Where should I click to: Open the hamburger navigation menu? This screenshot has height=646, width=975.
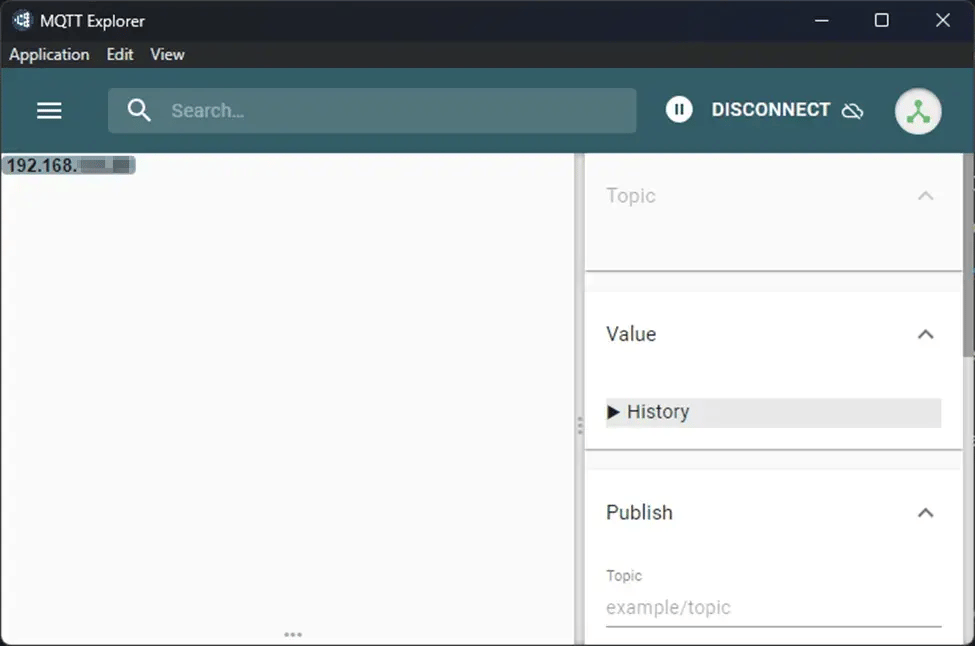pos(48,110)
